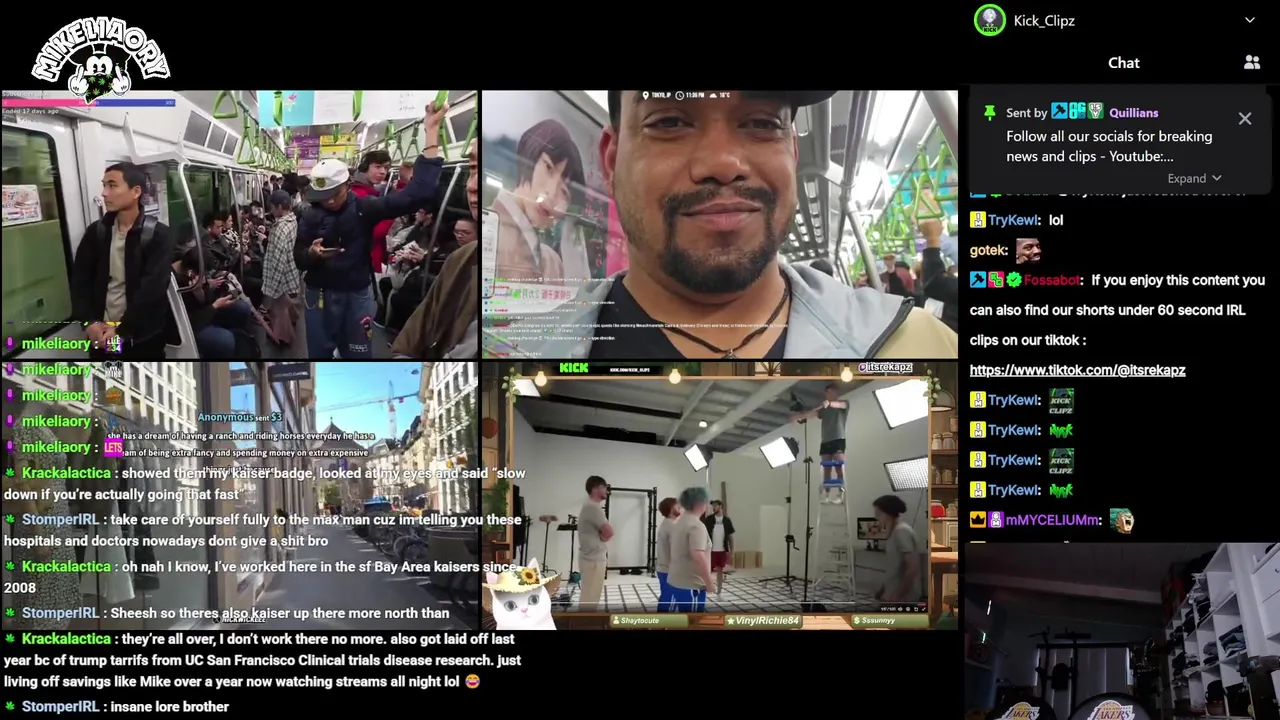Open the viewer list icon beside Chat
The height and width of the screenshot is (720, 1280).
click(1252, 62)
